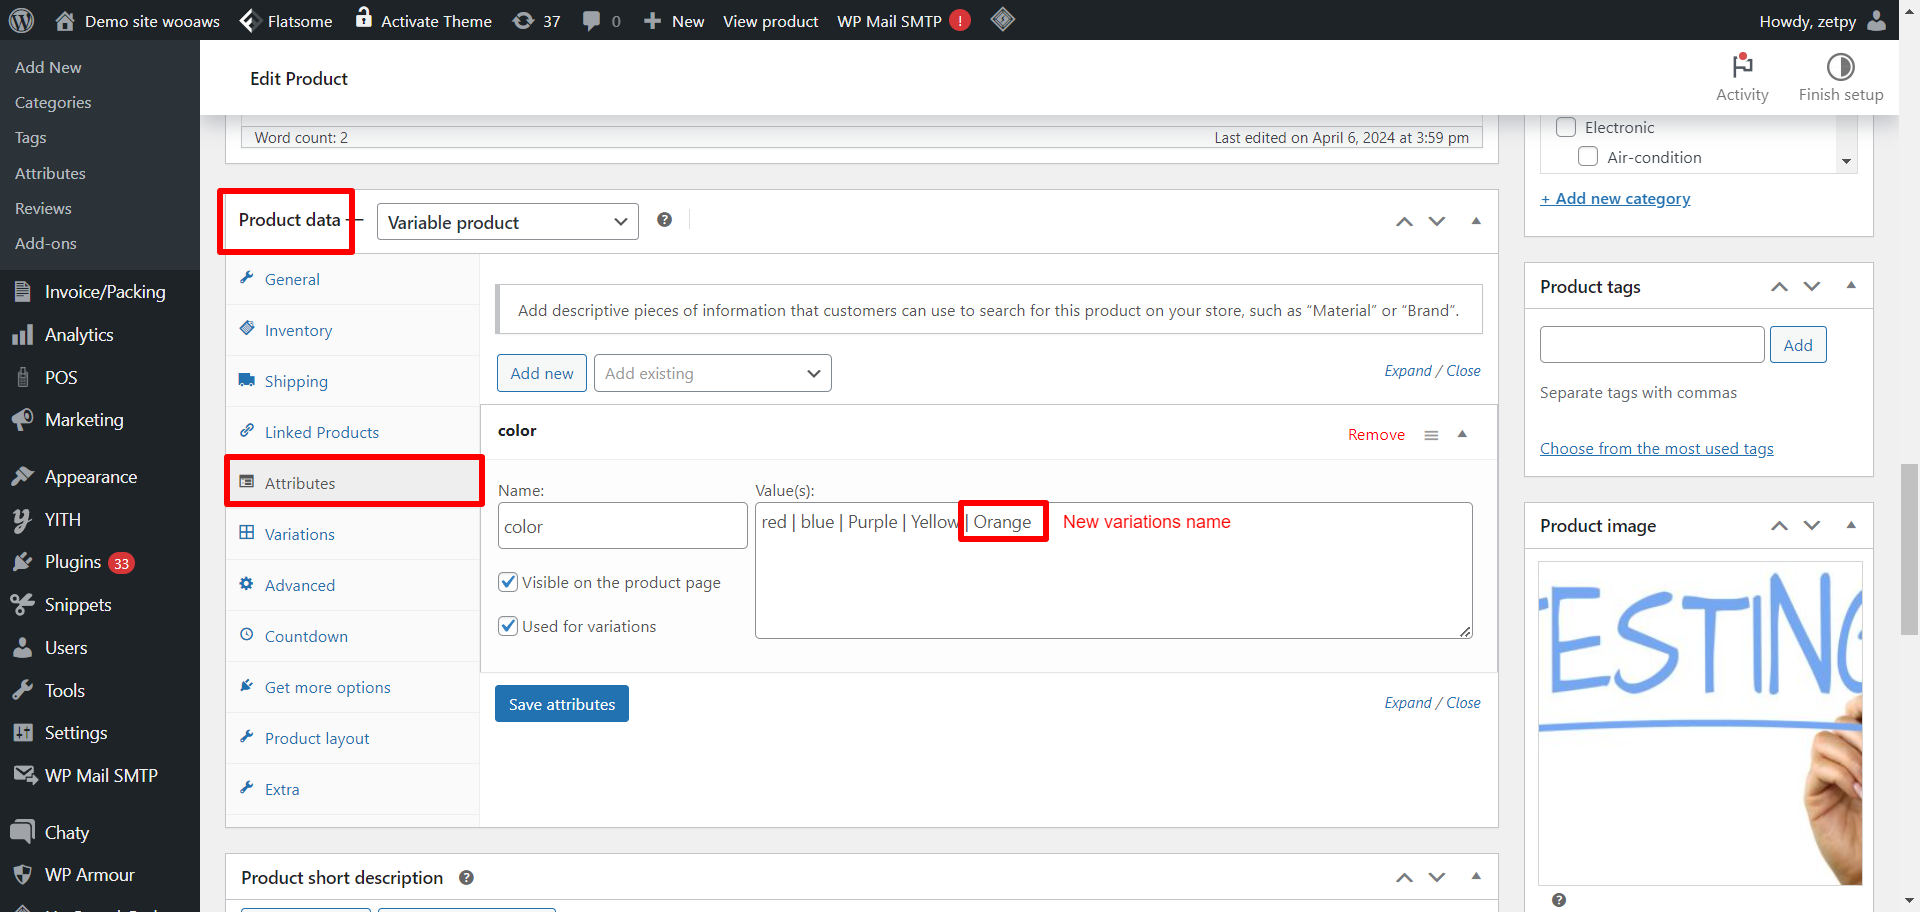Click the Marketing megaphone icon

click(x=23, y=420)
